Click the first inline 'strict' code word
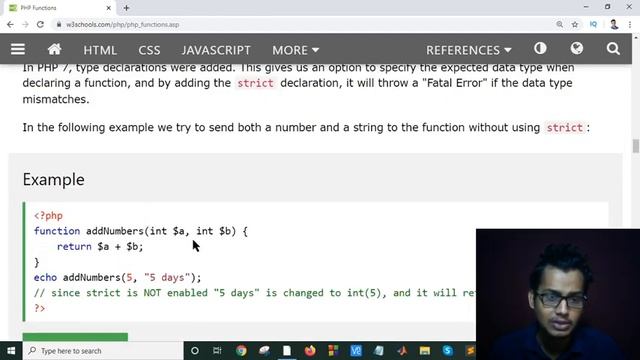Image resolution: width=640 pixels, height=360 pixels. click(x=256, y=83)
